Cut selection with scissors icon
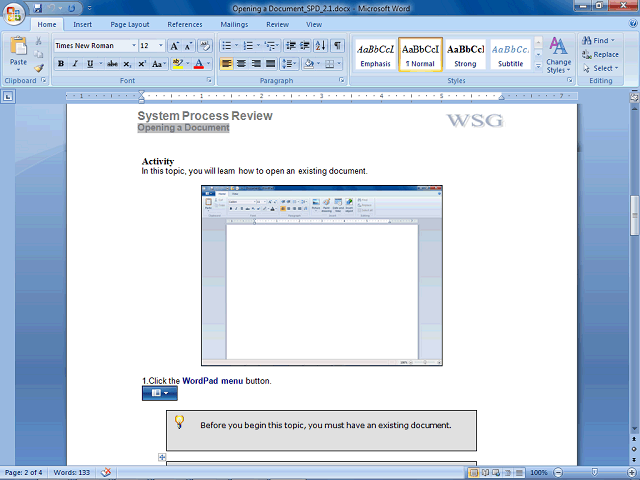Viewport: 640px width, 480px height. pos(38,41)
